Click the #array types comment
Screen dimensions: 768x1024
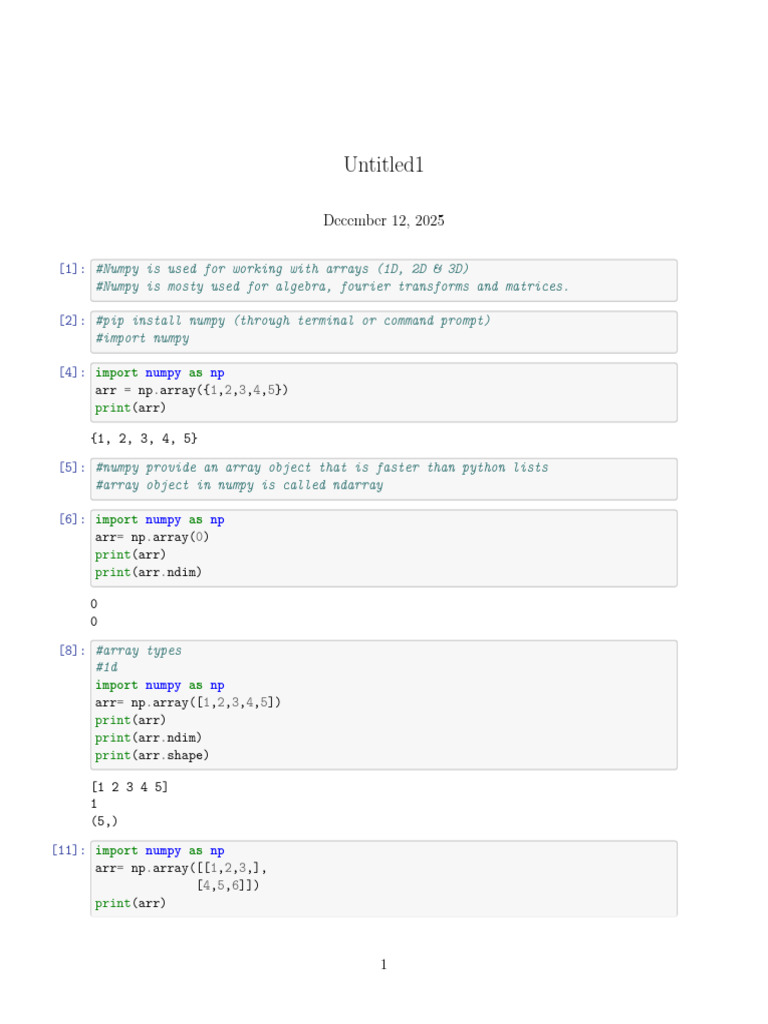138,650
